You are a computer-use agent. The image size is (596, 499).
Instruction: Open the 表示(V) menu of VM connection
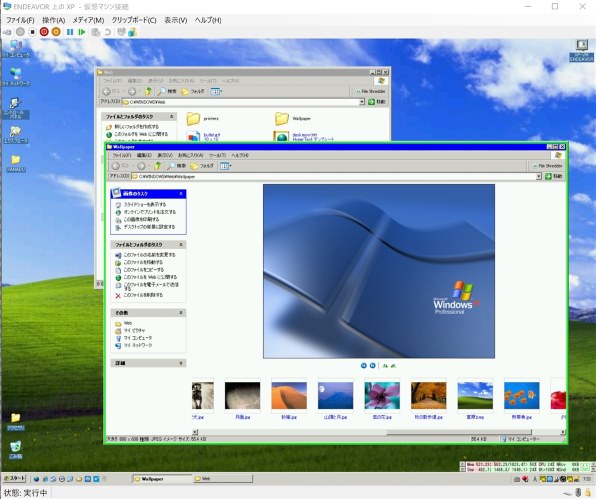coord(176,20)
